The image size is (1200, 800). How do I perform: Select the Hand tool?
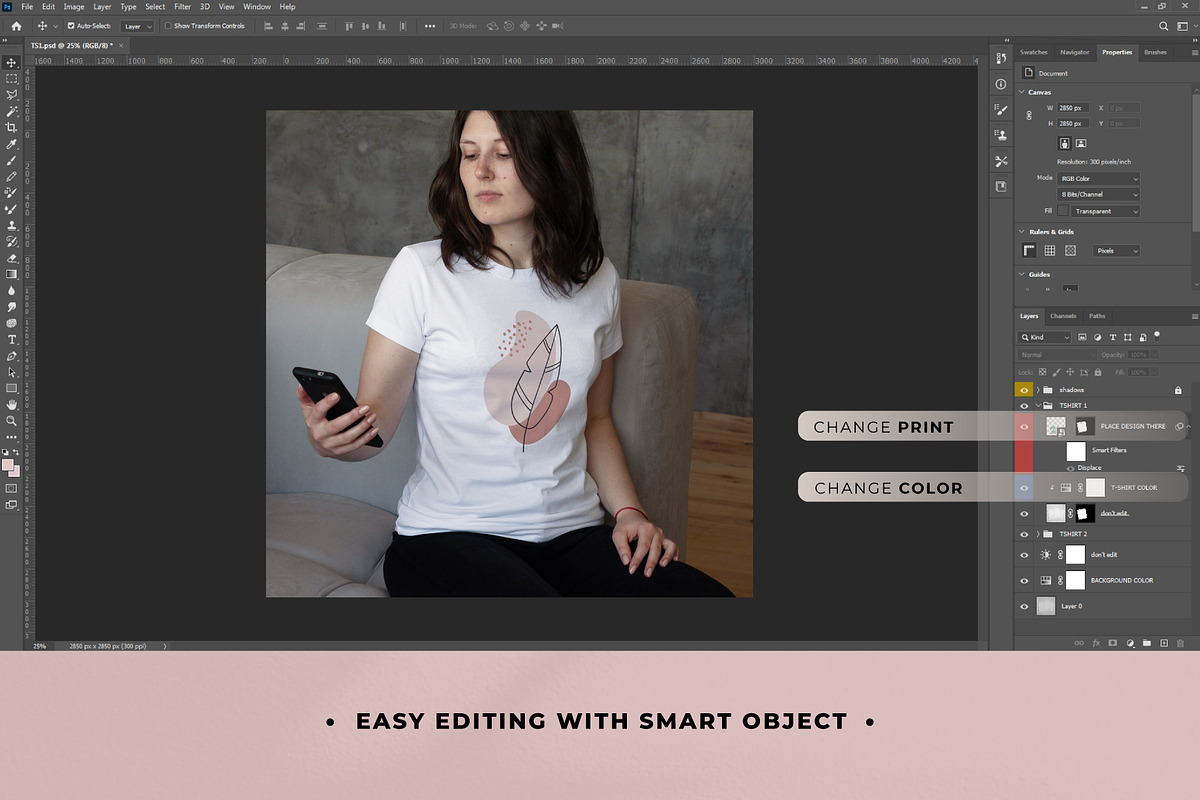click(12, 404)
